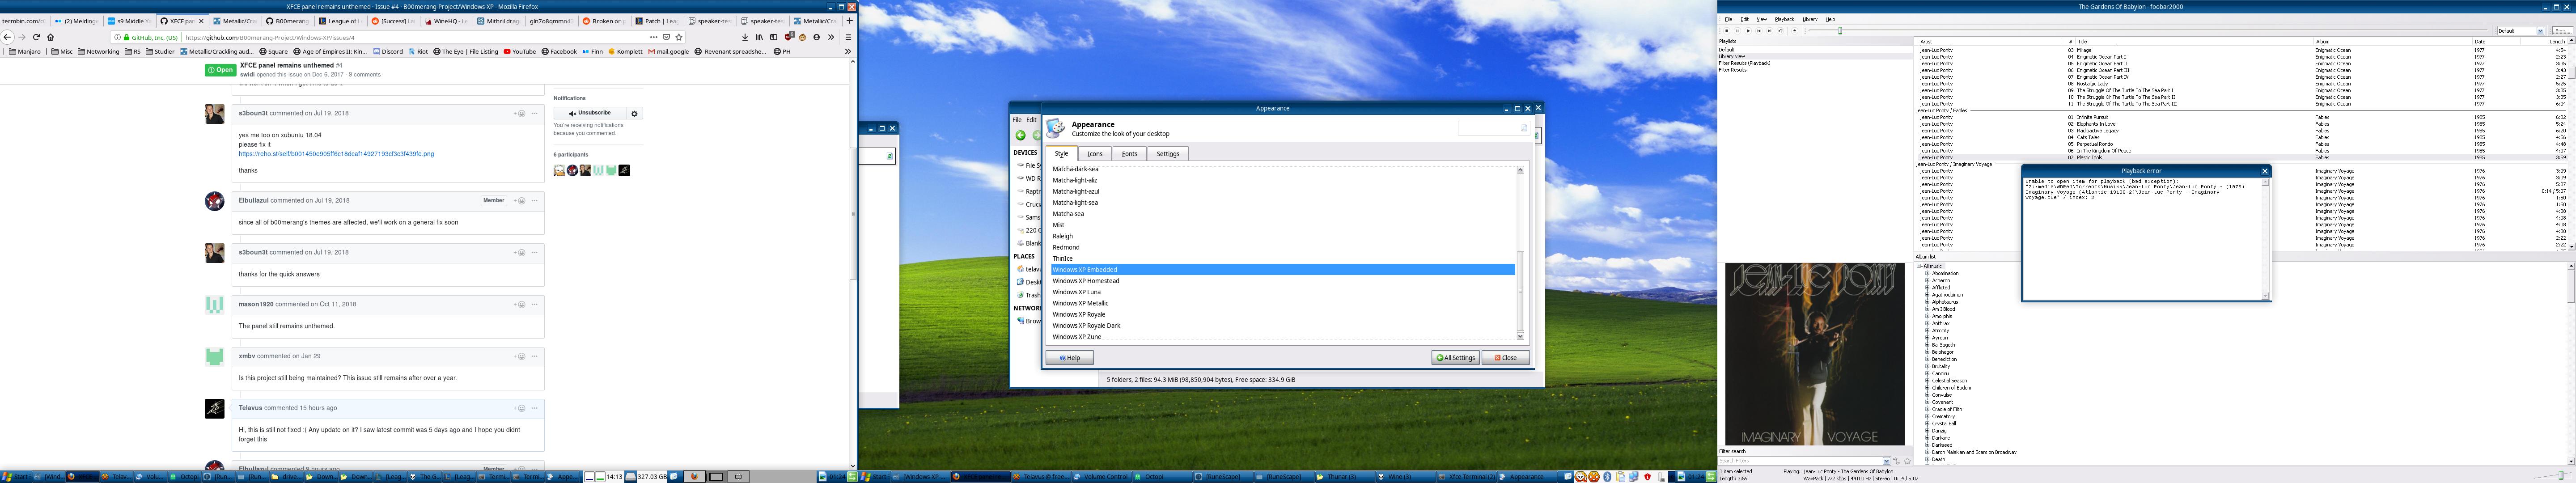Click the foobar2000 play button
This screenshot has width=2576, height=483.
1748,31
